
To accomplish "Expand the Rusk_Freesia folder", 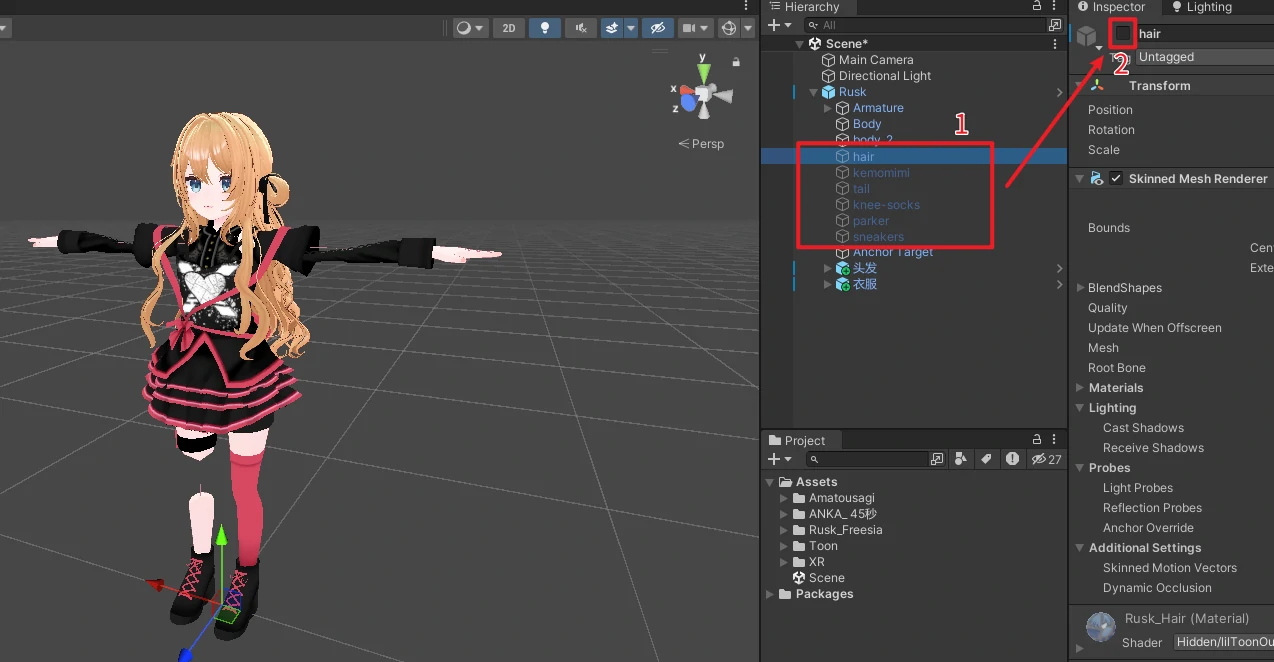I will pos(783,530).
